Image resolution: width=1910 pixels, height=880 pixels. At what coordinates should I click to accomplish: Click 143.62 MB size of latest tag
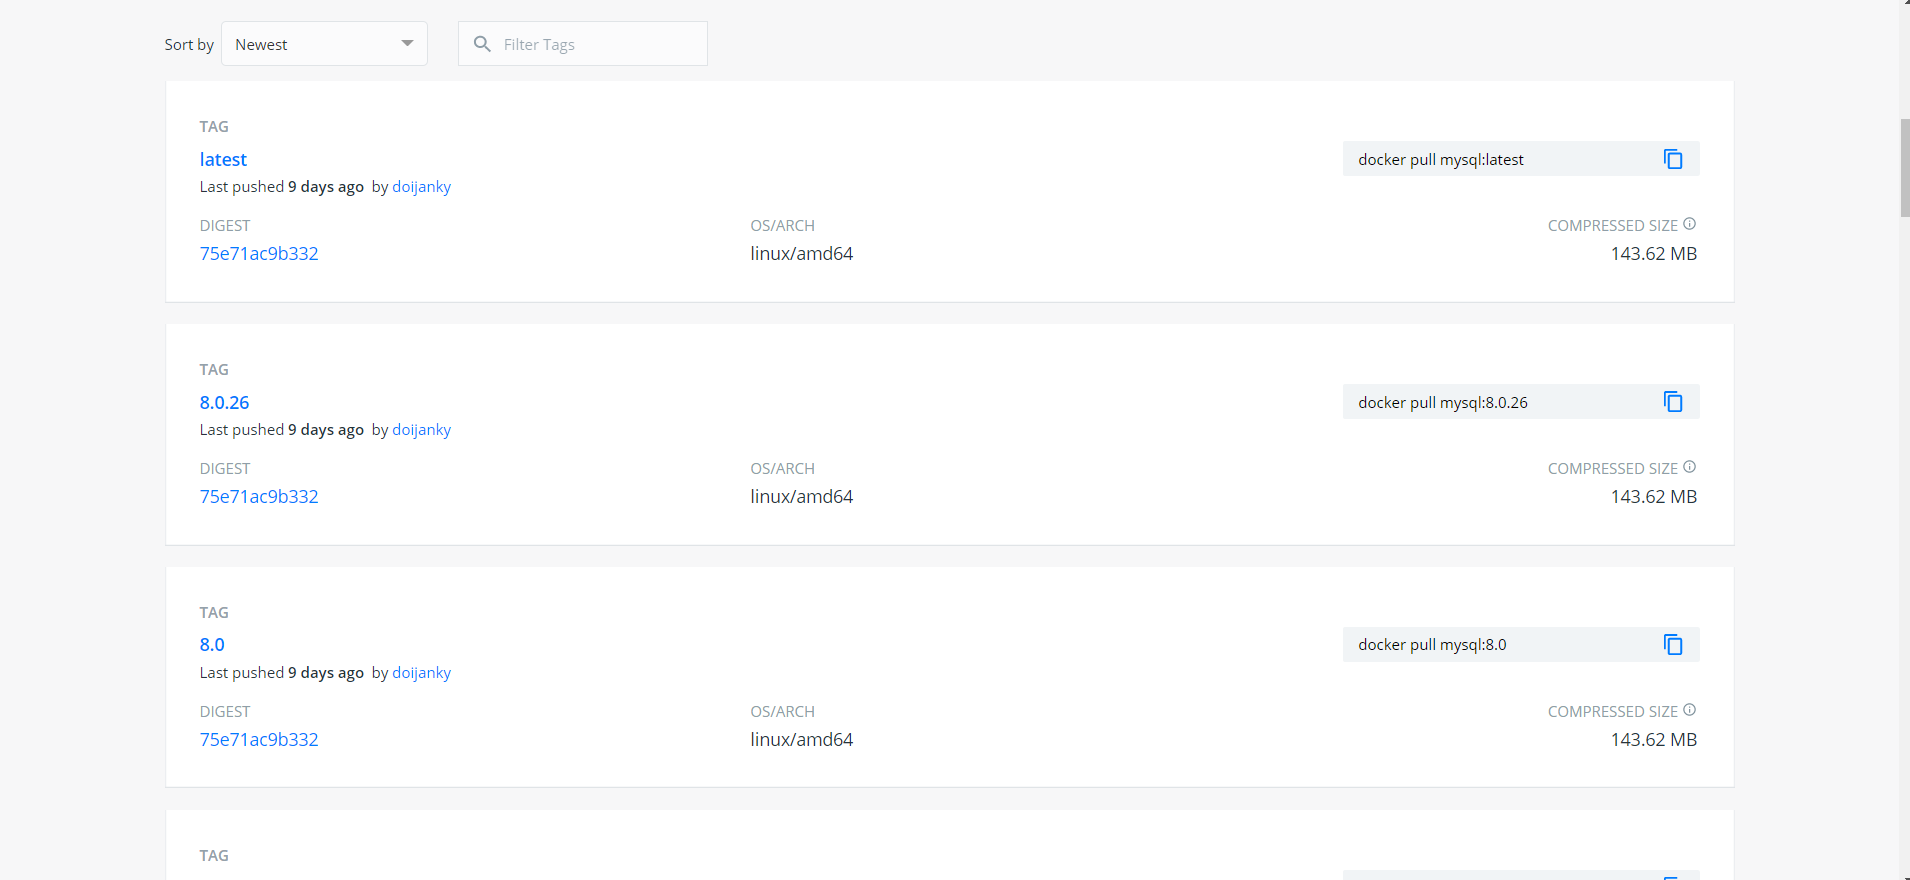1654,254
